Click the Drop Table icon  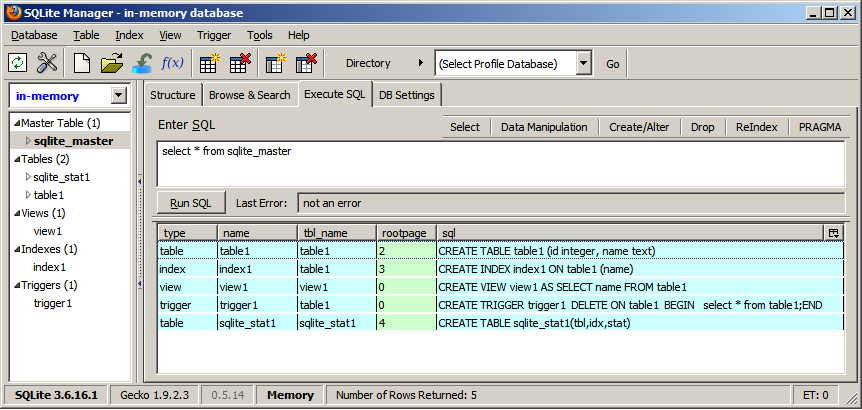pyautogui.click(x=240, y=63)
